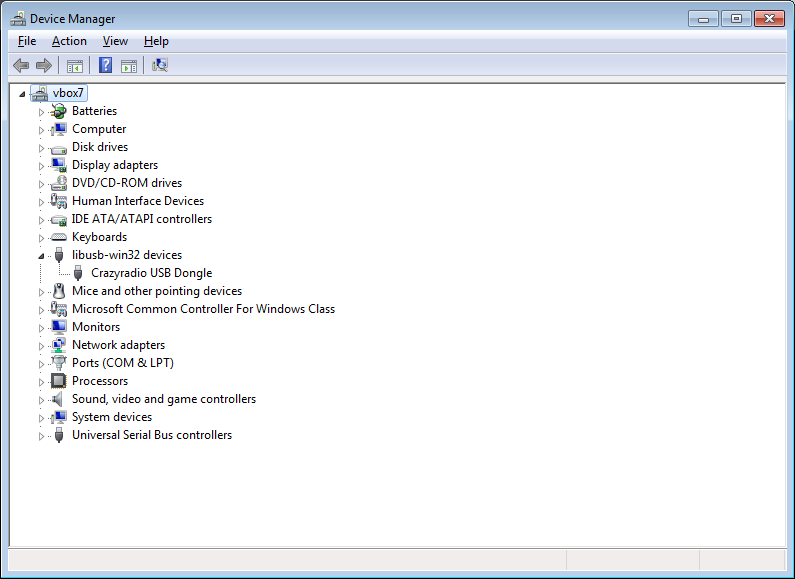Toggle the Show/Hide Console Tree toolbar icon
The height and width of the screenshot is (579, 795).
74,66
